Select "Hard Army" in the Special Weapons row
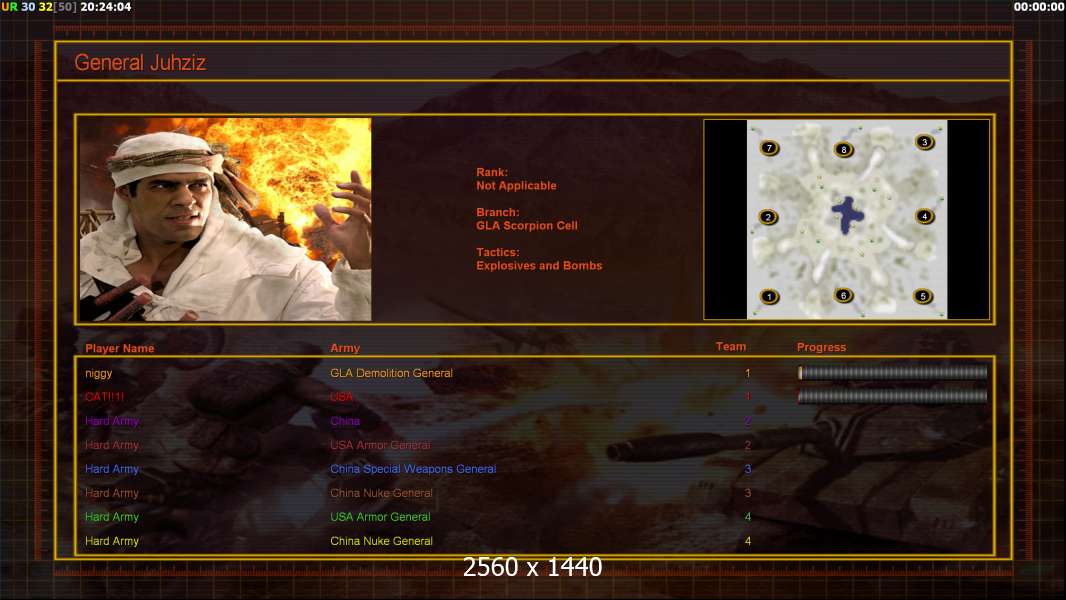Image resolution: width=1066 pixels, height=600 pixels. click(111, 469)
